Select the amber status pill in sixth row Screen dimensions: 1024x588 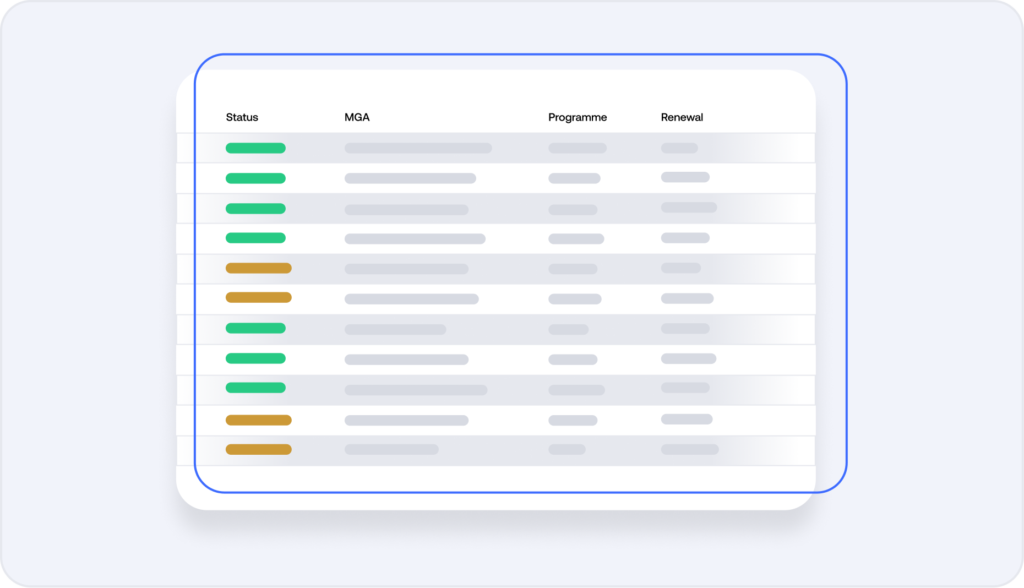pos(258,298)
